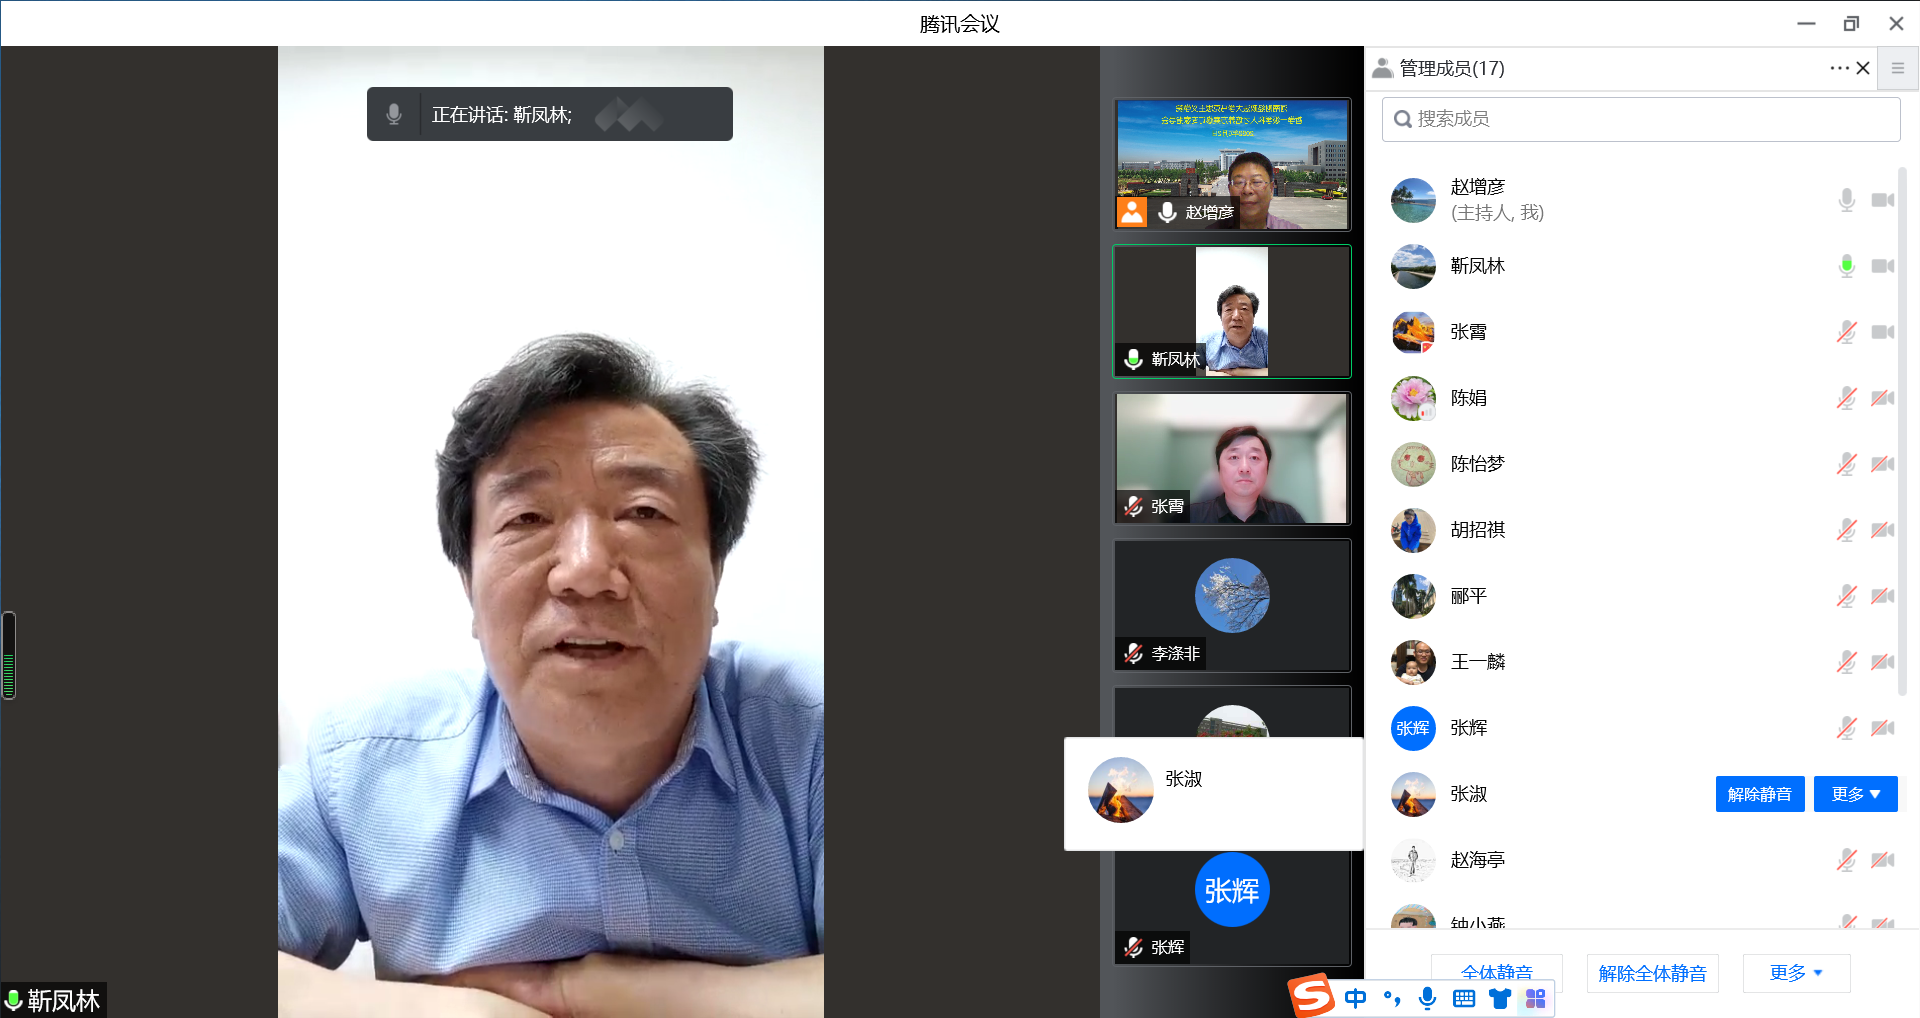
Task: Toggle microphone for 赵增彦 in member list
Action: tap(1847, 200)
